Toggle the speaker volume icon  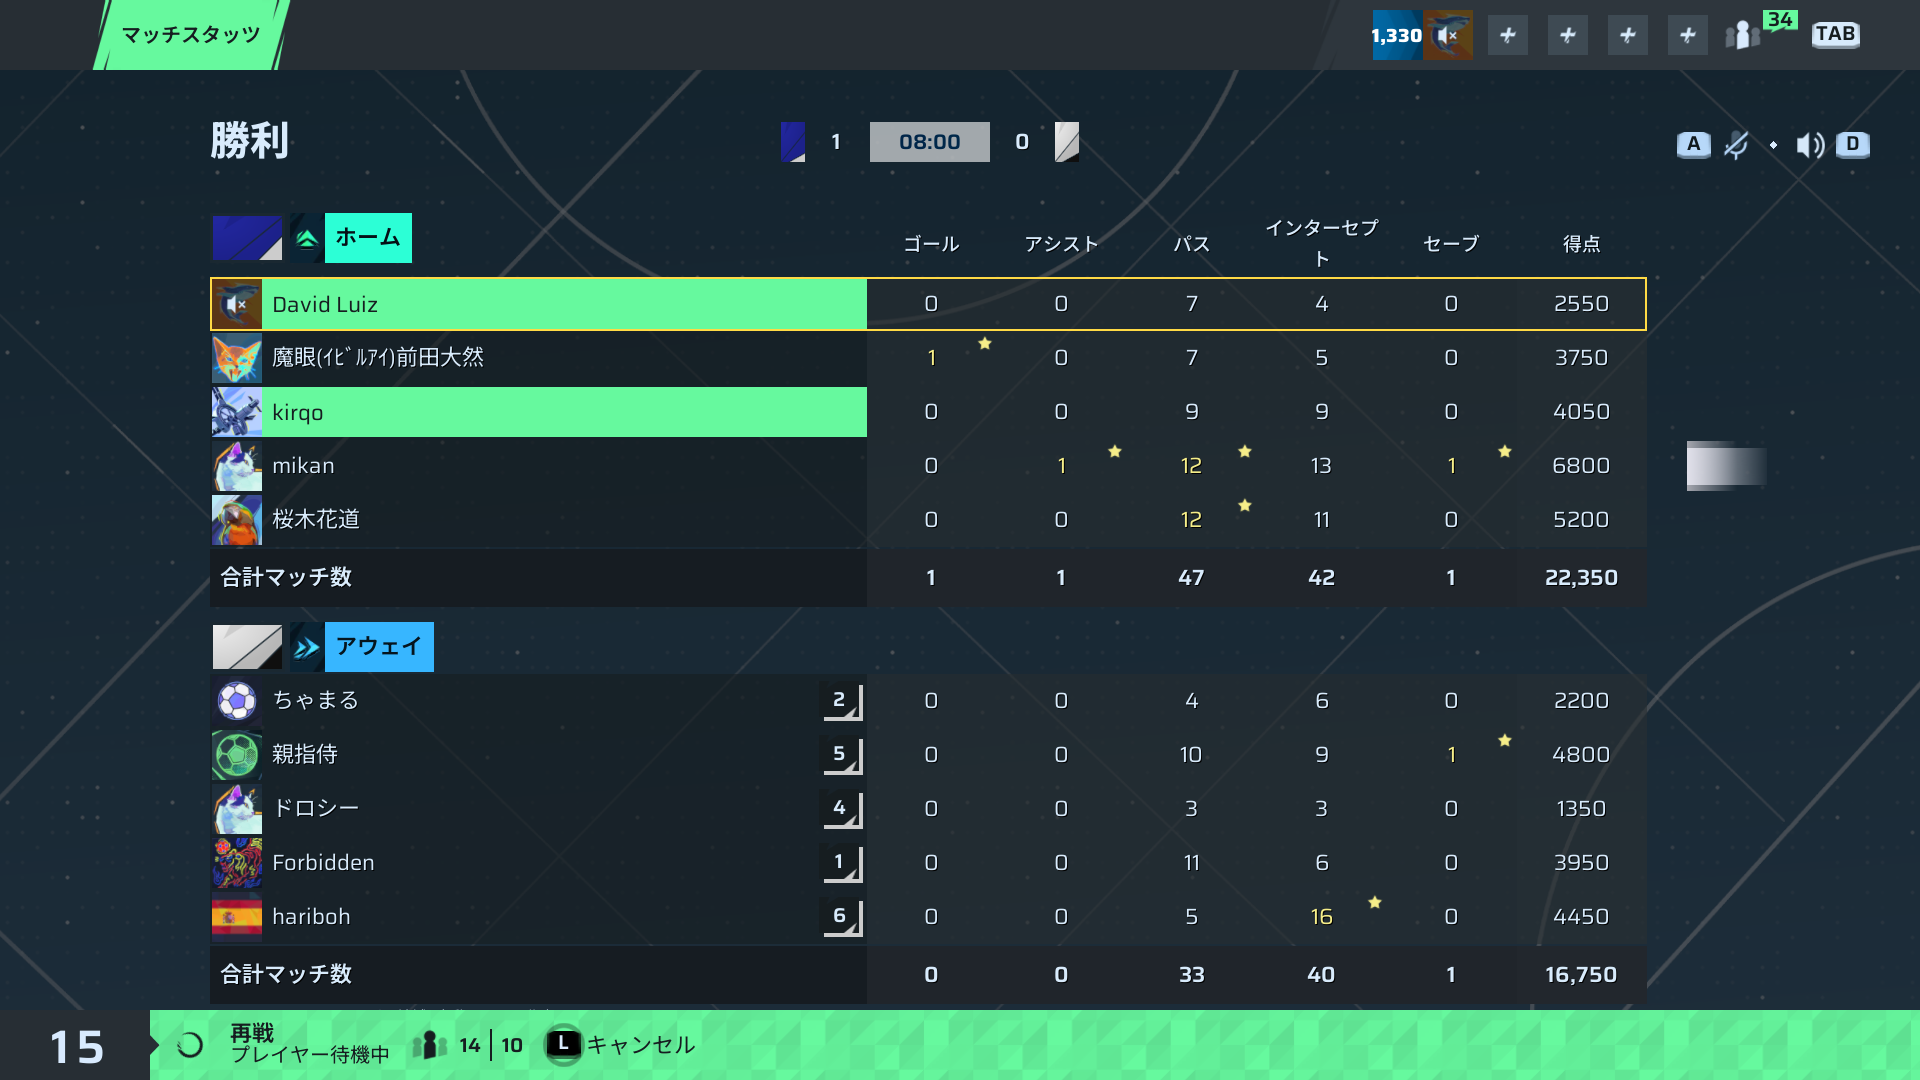(1810, 145)
